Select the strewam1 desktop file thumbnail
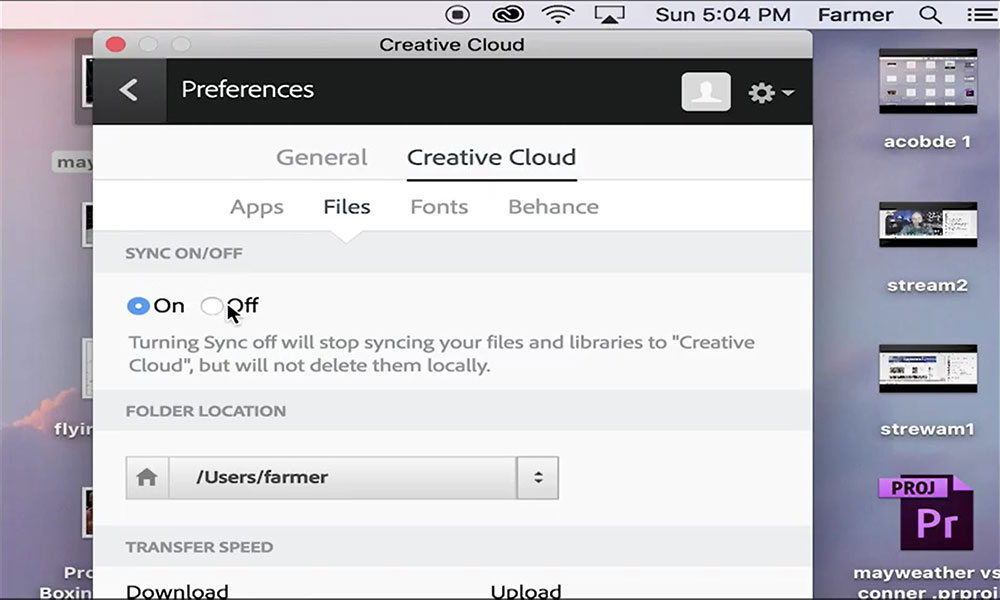Viewport: 1000px width, 600px height. (x=927, y=369)
